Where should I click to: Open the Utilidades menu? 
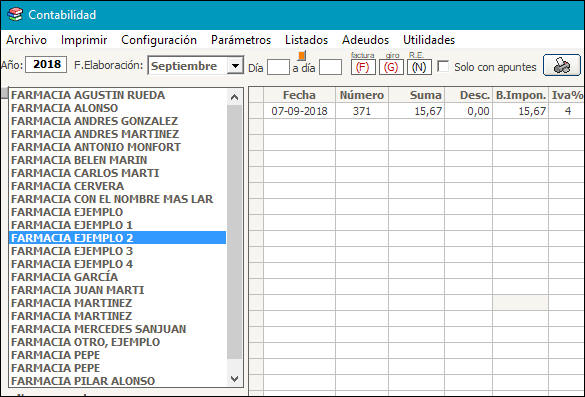pyautogui.click(x=429, y=40)
